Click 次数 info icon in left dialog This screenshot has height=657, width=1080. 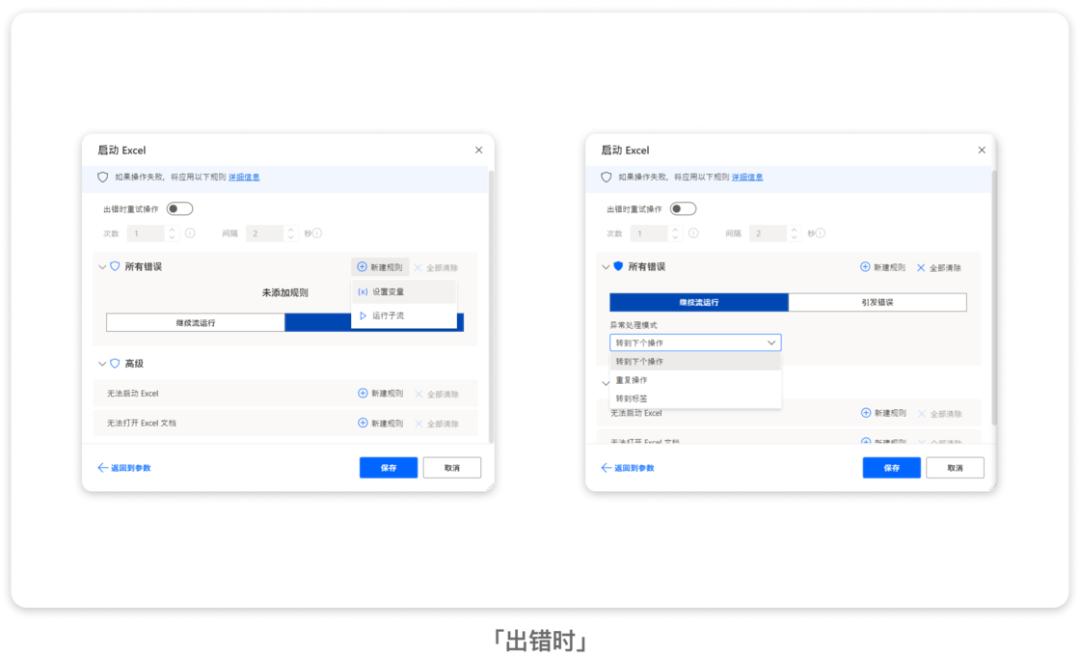point(190,233)
